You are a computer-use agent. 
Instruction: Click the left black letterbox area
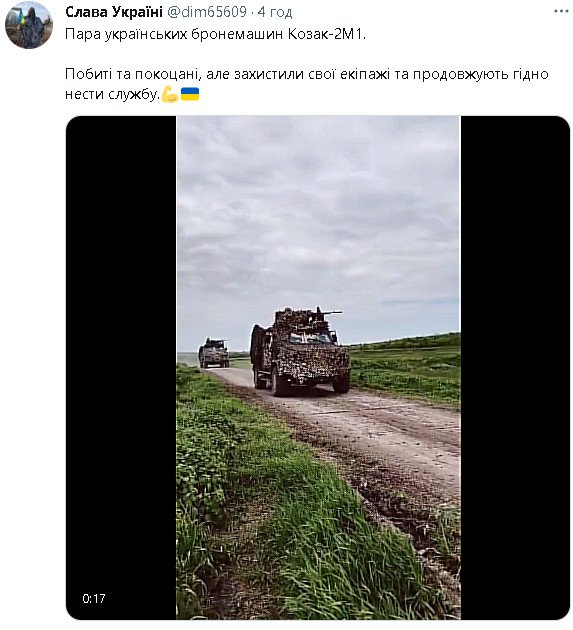pyautogui.click(x=121, y=368)
